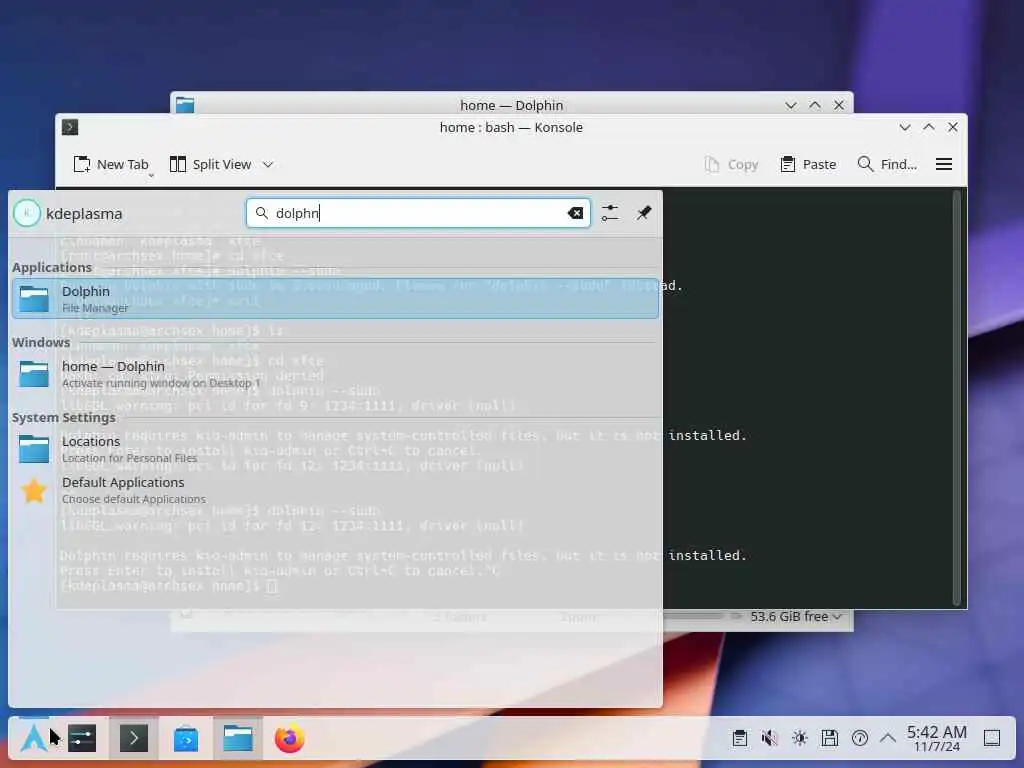Screen dimensions: 1024x768
Task: Open the brightness tray icon
Action: click(800, 739)
